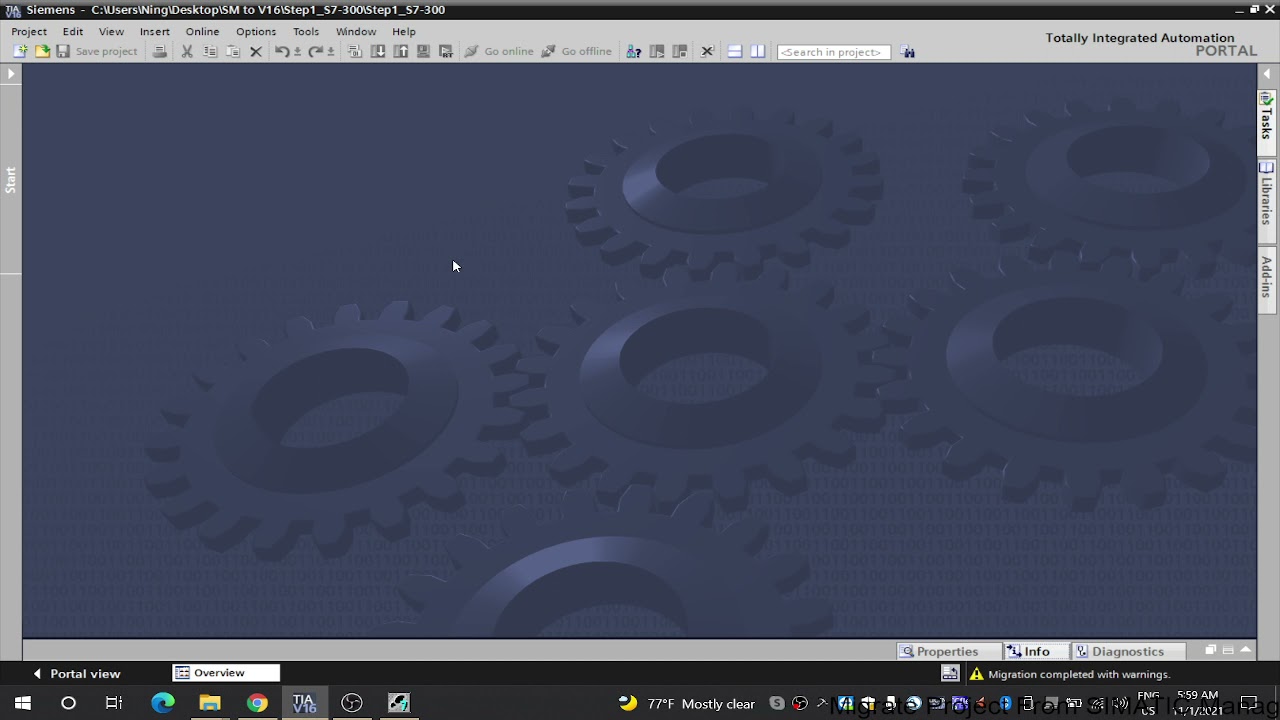Click the Upload from device icon

(401, 51)
